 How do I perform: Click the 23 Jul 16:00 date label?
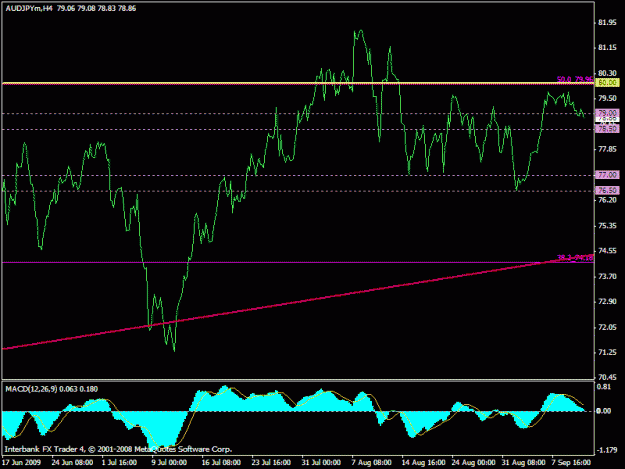click(x=271, y=463)
